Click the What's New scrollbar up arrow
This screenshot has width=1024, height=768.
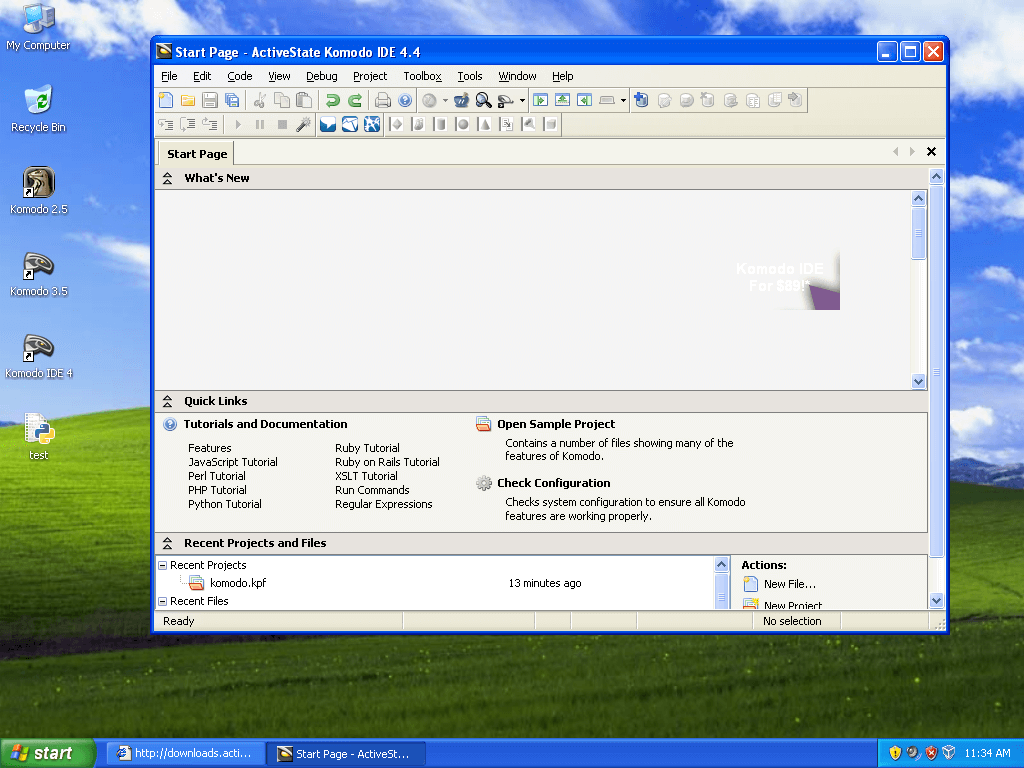pyautogui.click(x=918, y=199)
